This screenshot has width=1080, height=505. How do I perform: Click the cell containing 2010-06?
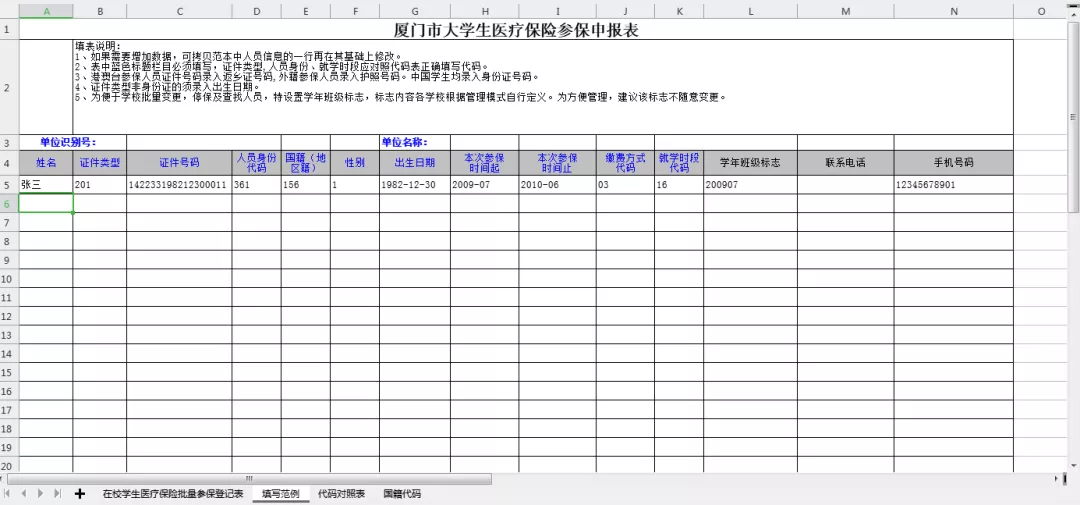click(558, 185)
